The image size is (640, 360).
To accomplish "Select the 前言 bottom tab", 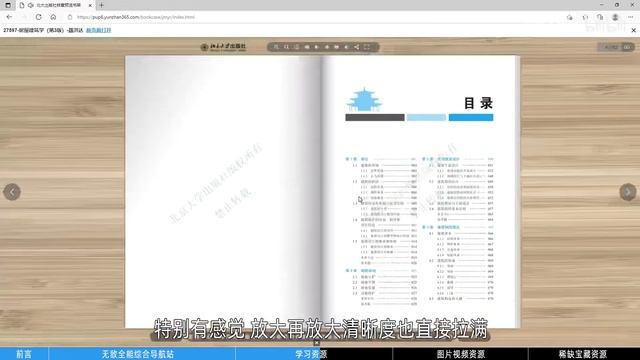I will point(24,354).
